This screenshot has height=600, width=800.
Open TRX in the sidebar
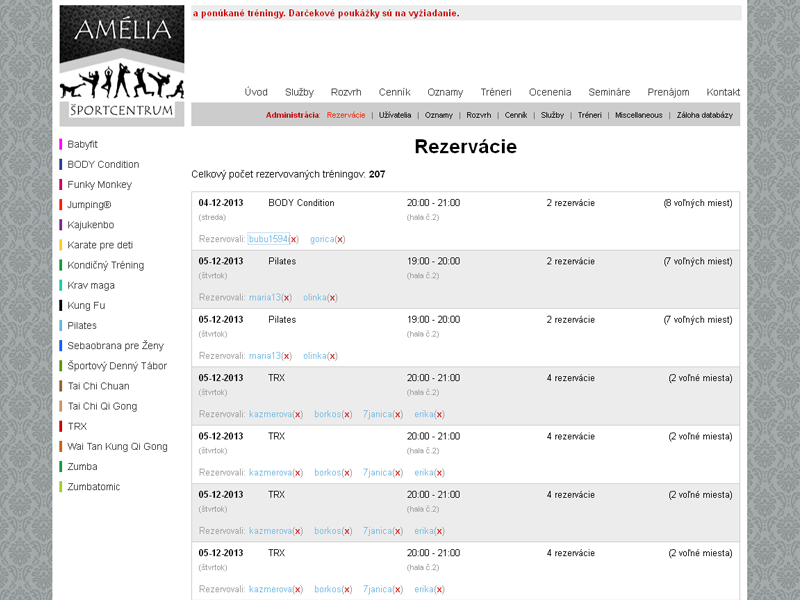pos(77,427)
